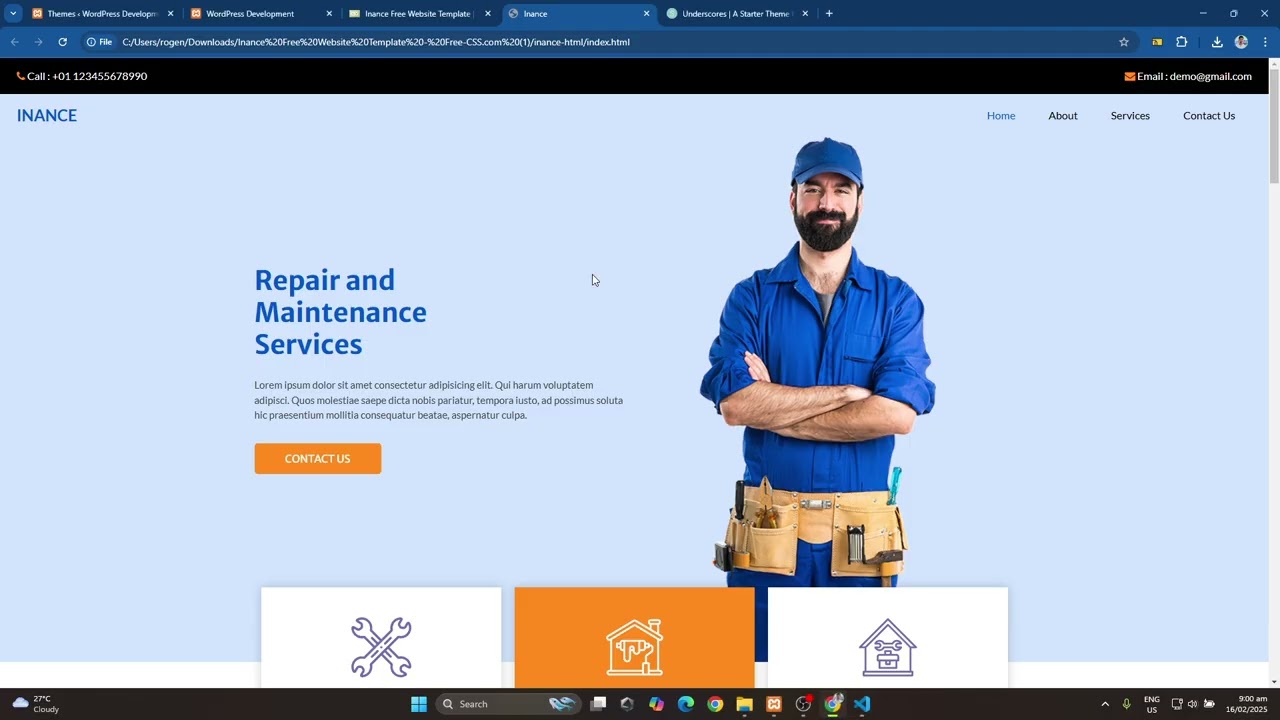This screenshot has height=720, width=1280.
Task: Click the taskbar Search box
Action: point(508,704)
